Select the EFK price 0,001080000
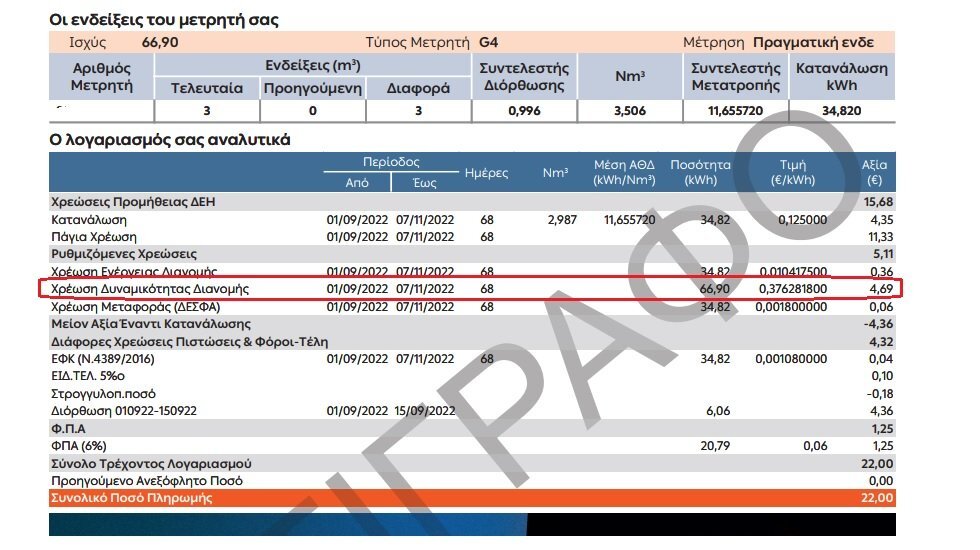 [791, 359]
